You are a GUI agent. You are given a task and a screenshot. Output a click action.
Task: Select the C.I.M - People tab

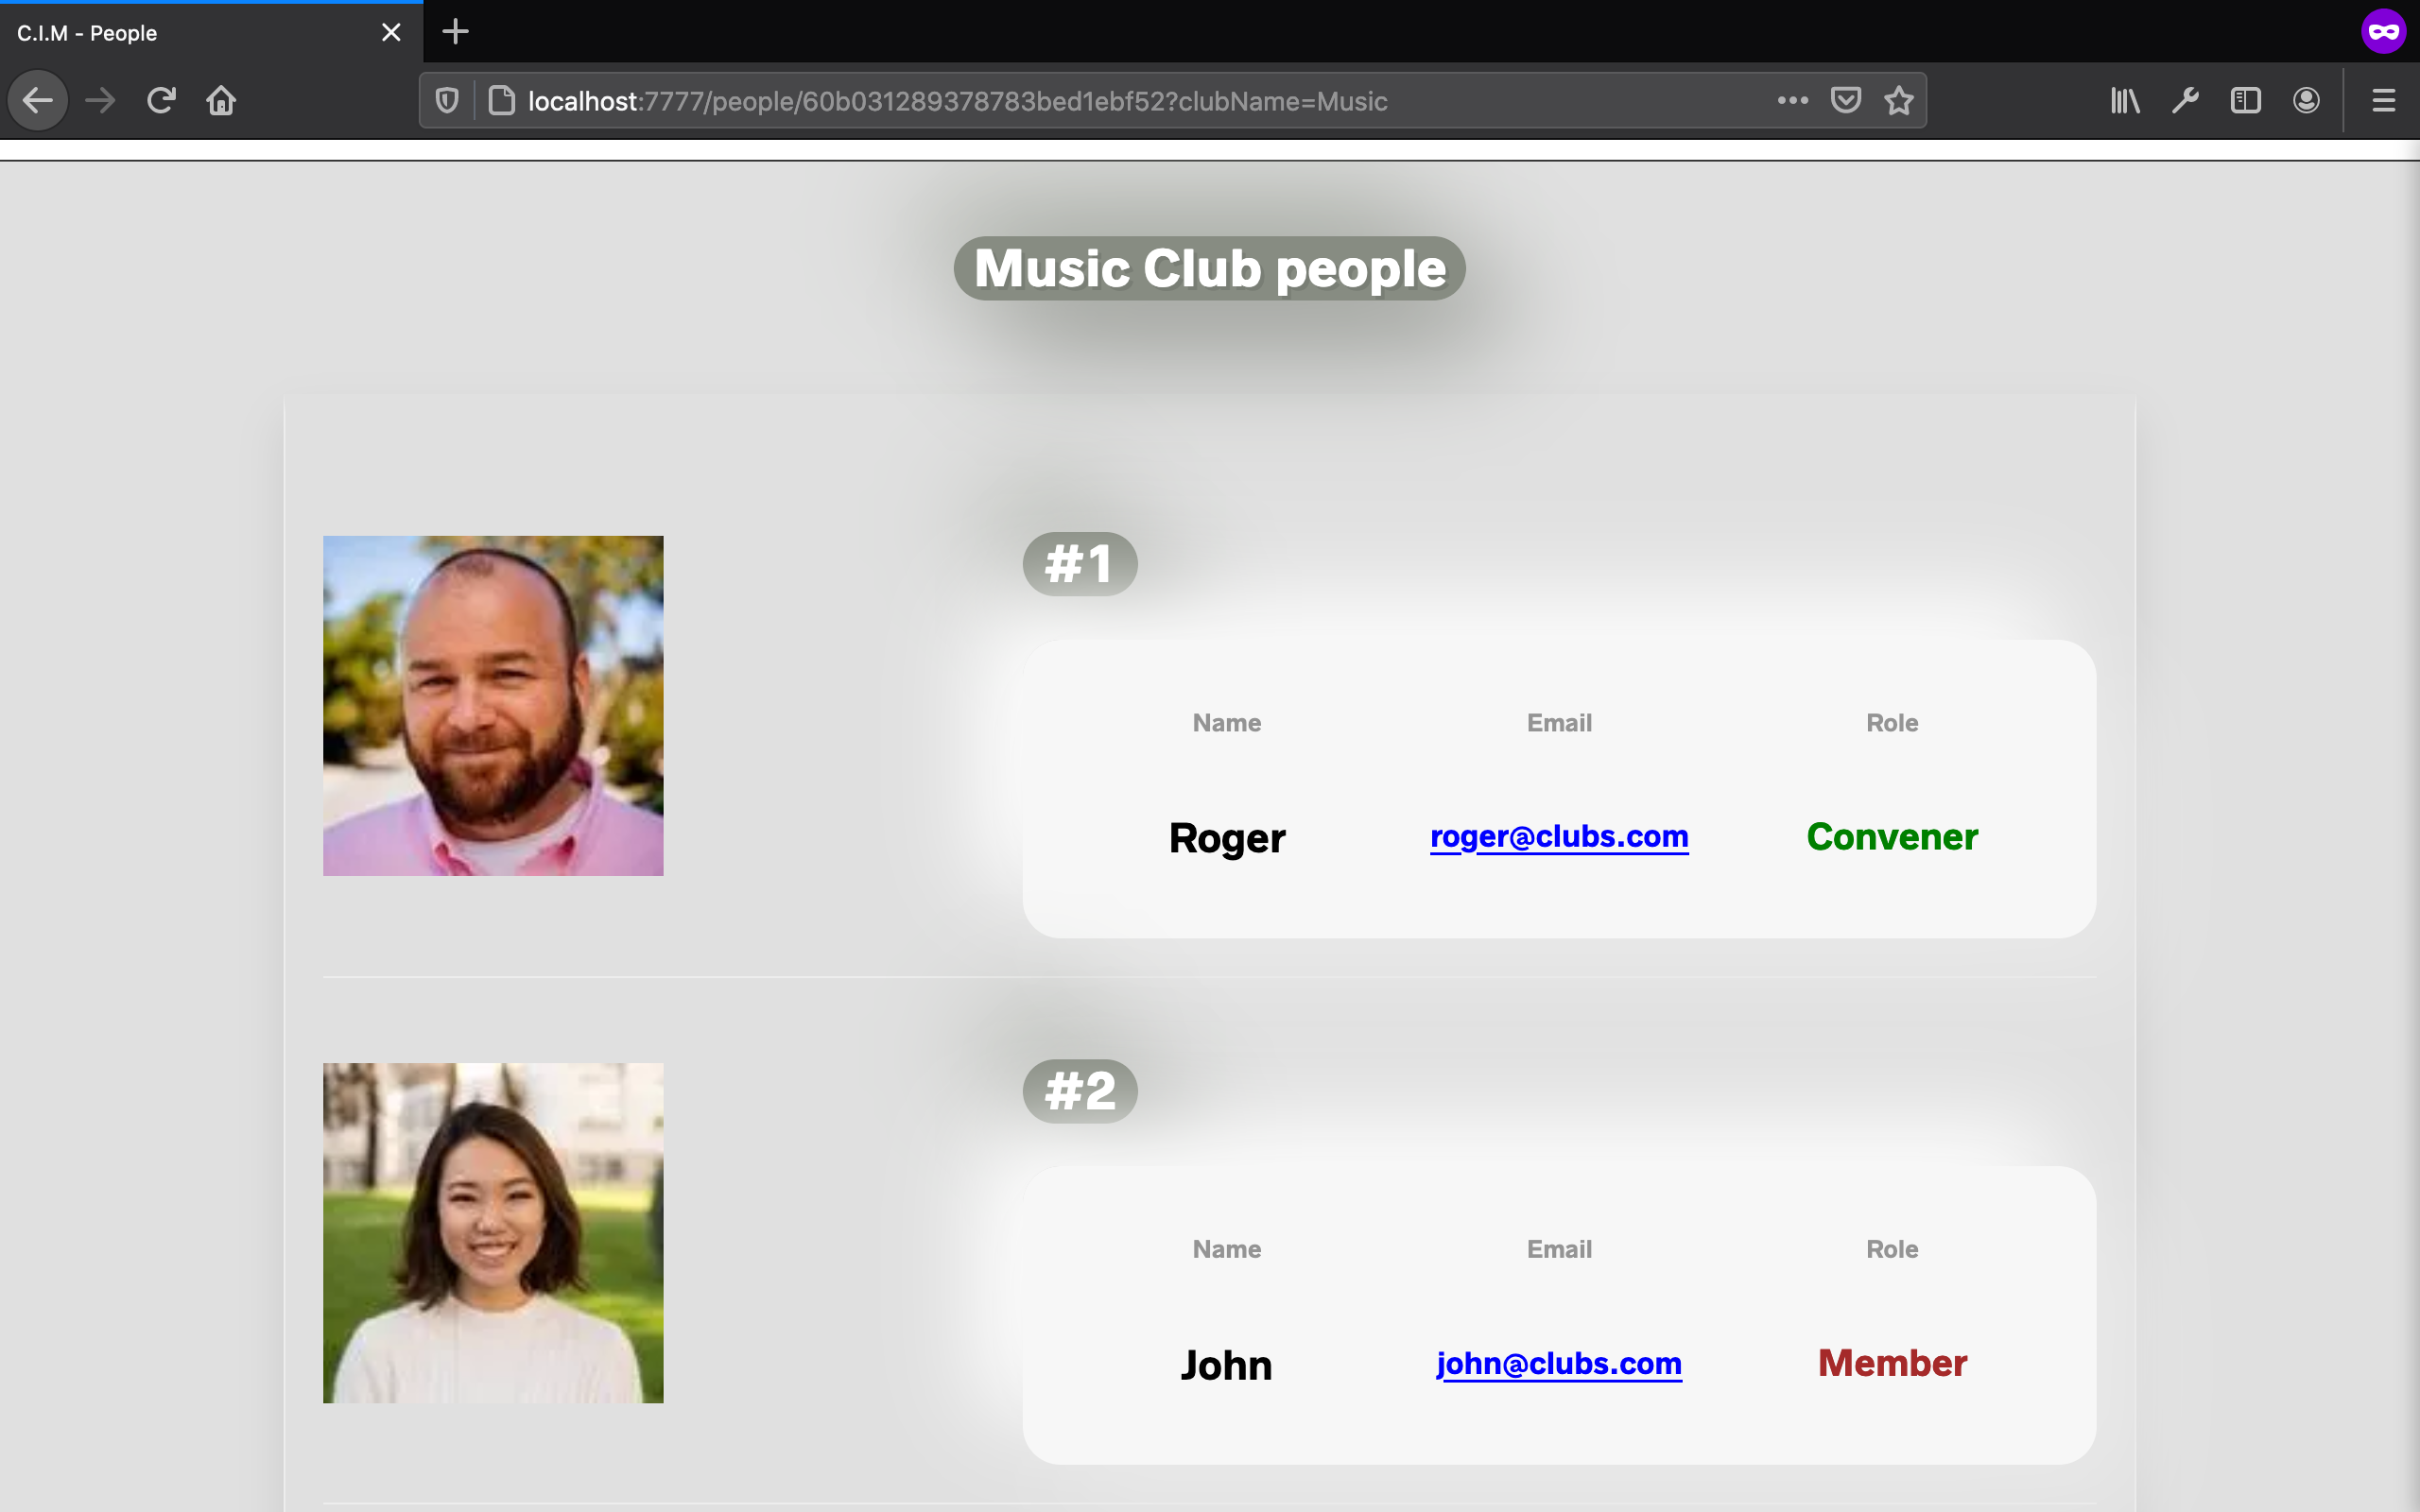click(x=211, y=32)
